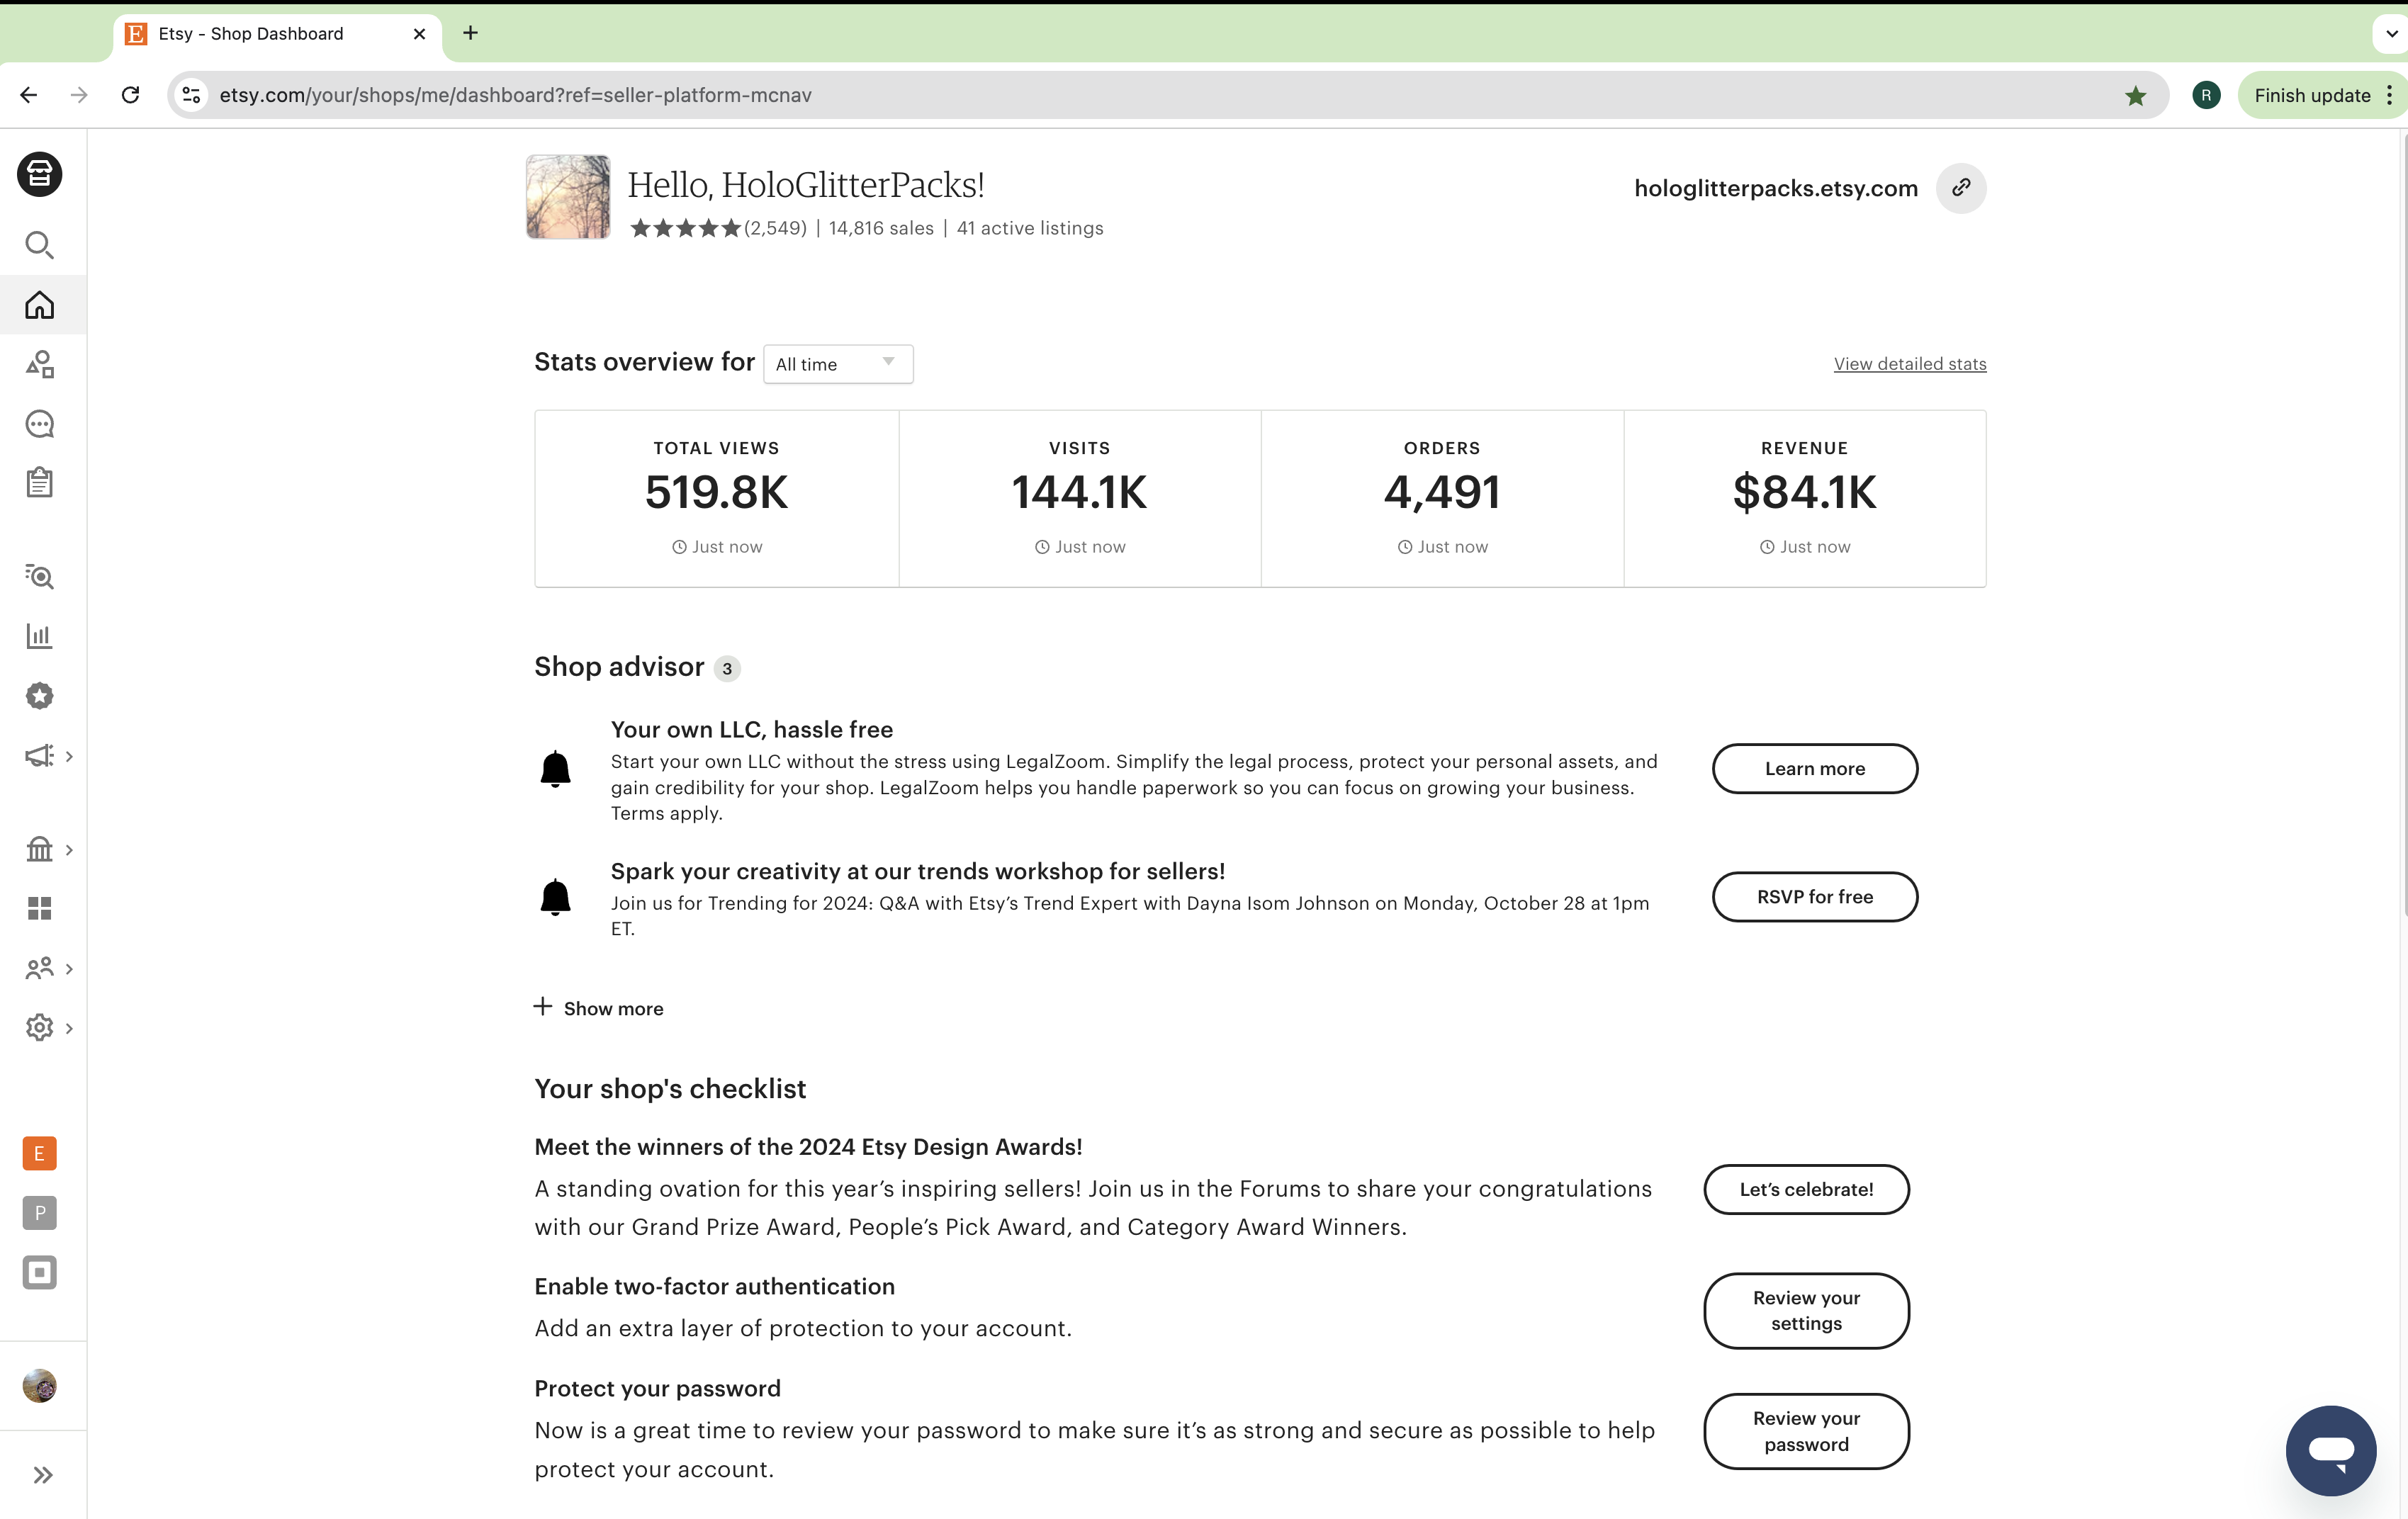This screenshot has height=1519, width=2408.
Task: Click View detailed stats link
Action: click(1909, 363)
